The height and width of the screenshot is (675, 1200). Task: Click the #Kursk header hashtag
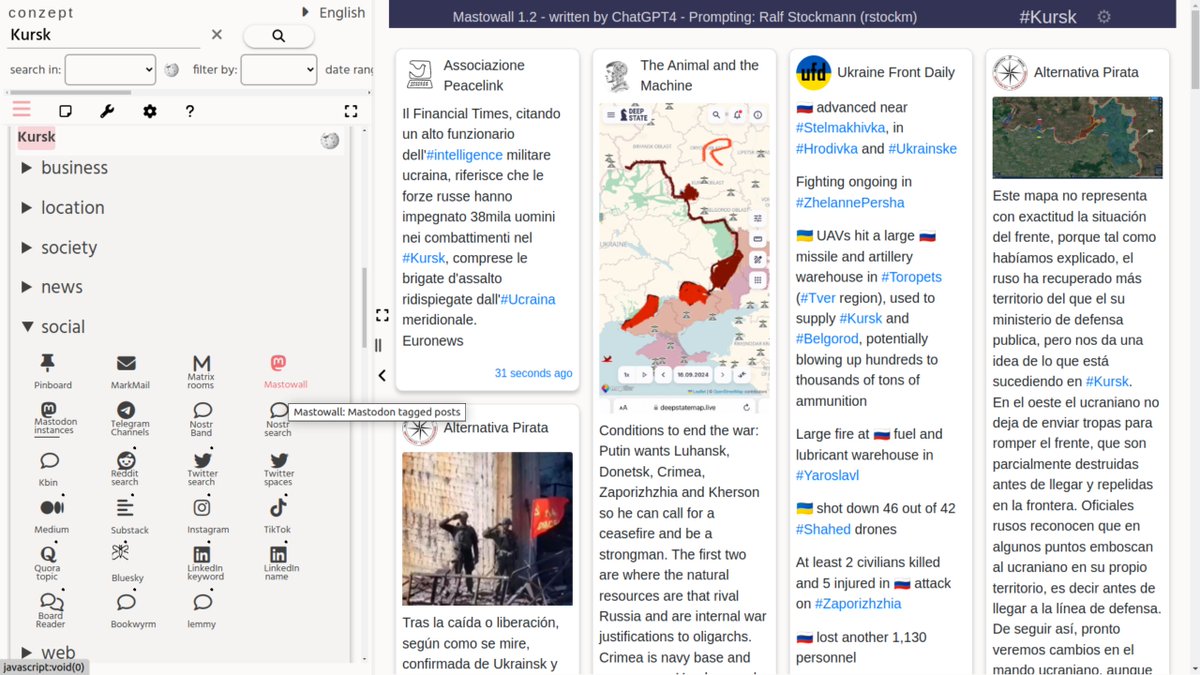(x=1048, y=17)
